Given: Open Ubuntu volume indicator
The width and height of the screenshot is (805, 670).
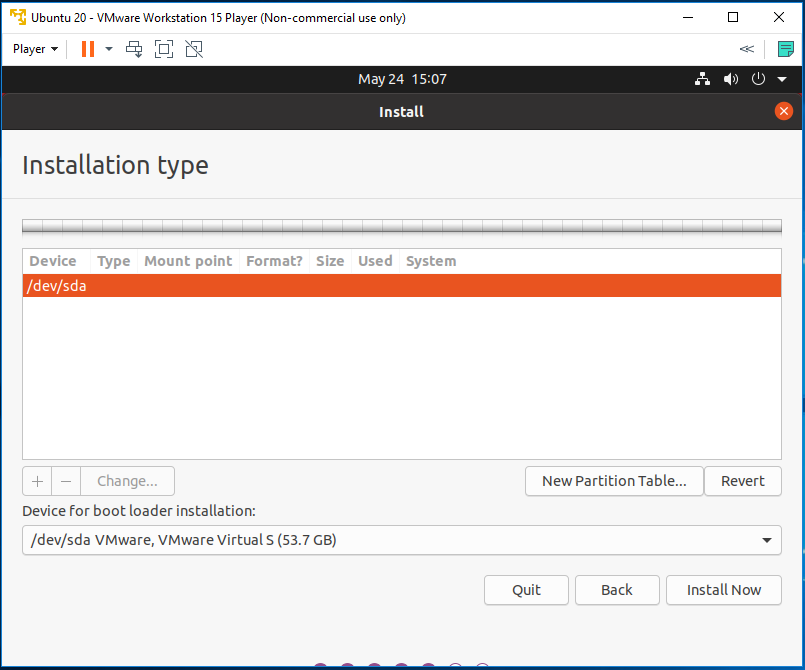Looking at the screenshot, I should pyautogui.click(x=731, y=79).
